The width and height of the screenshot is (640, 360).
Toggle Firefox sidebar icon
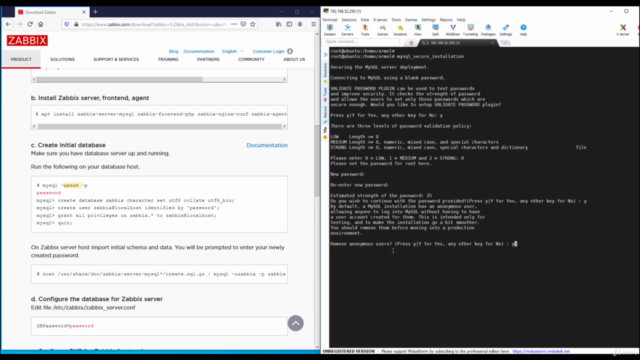click(x=289, y=24)
